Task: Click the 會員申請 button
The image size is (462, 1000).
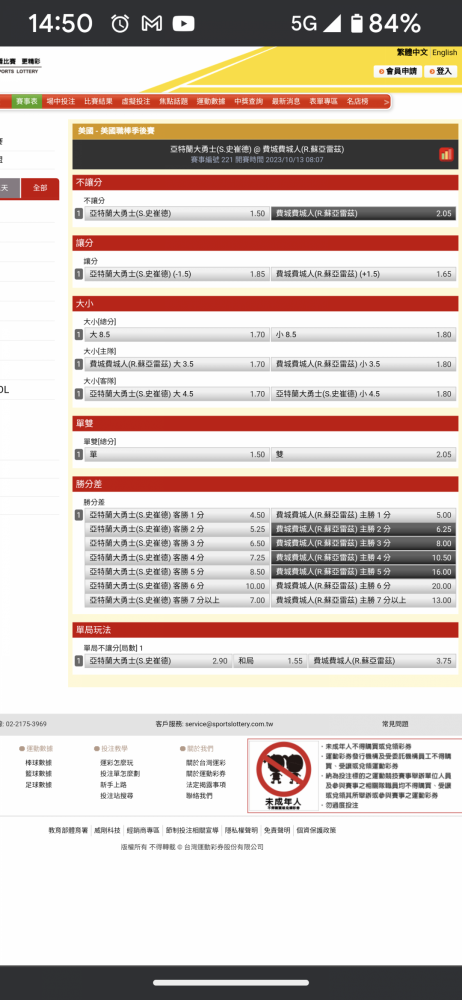Action: click(398, 71)
